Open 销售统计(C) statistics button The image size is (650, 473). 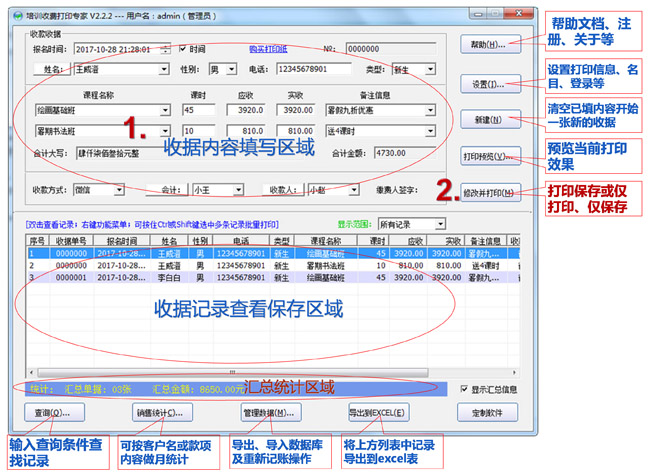(x=158, y=413)
